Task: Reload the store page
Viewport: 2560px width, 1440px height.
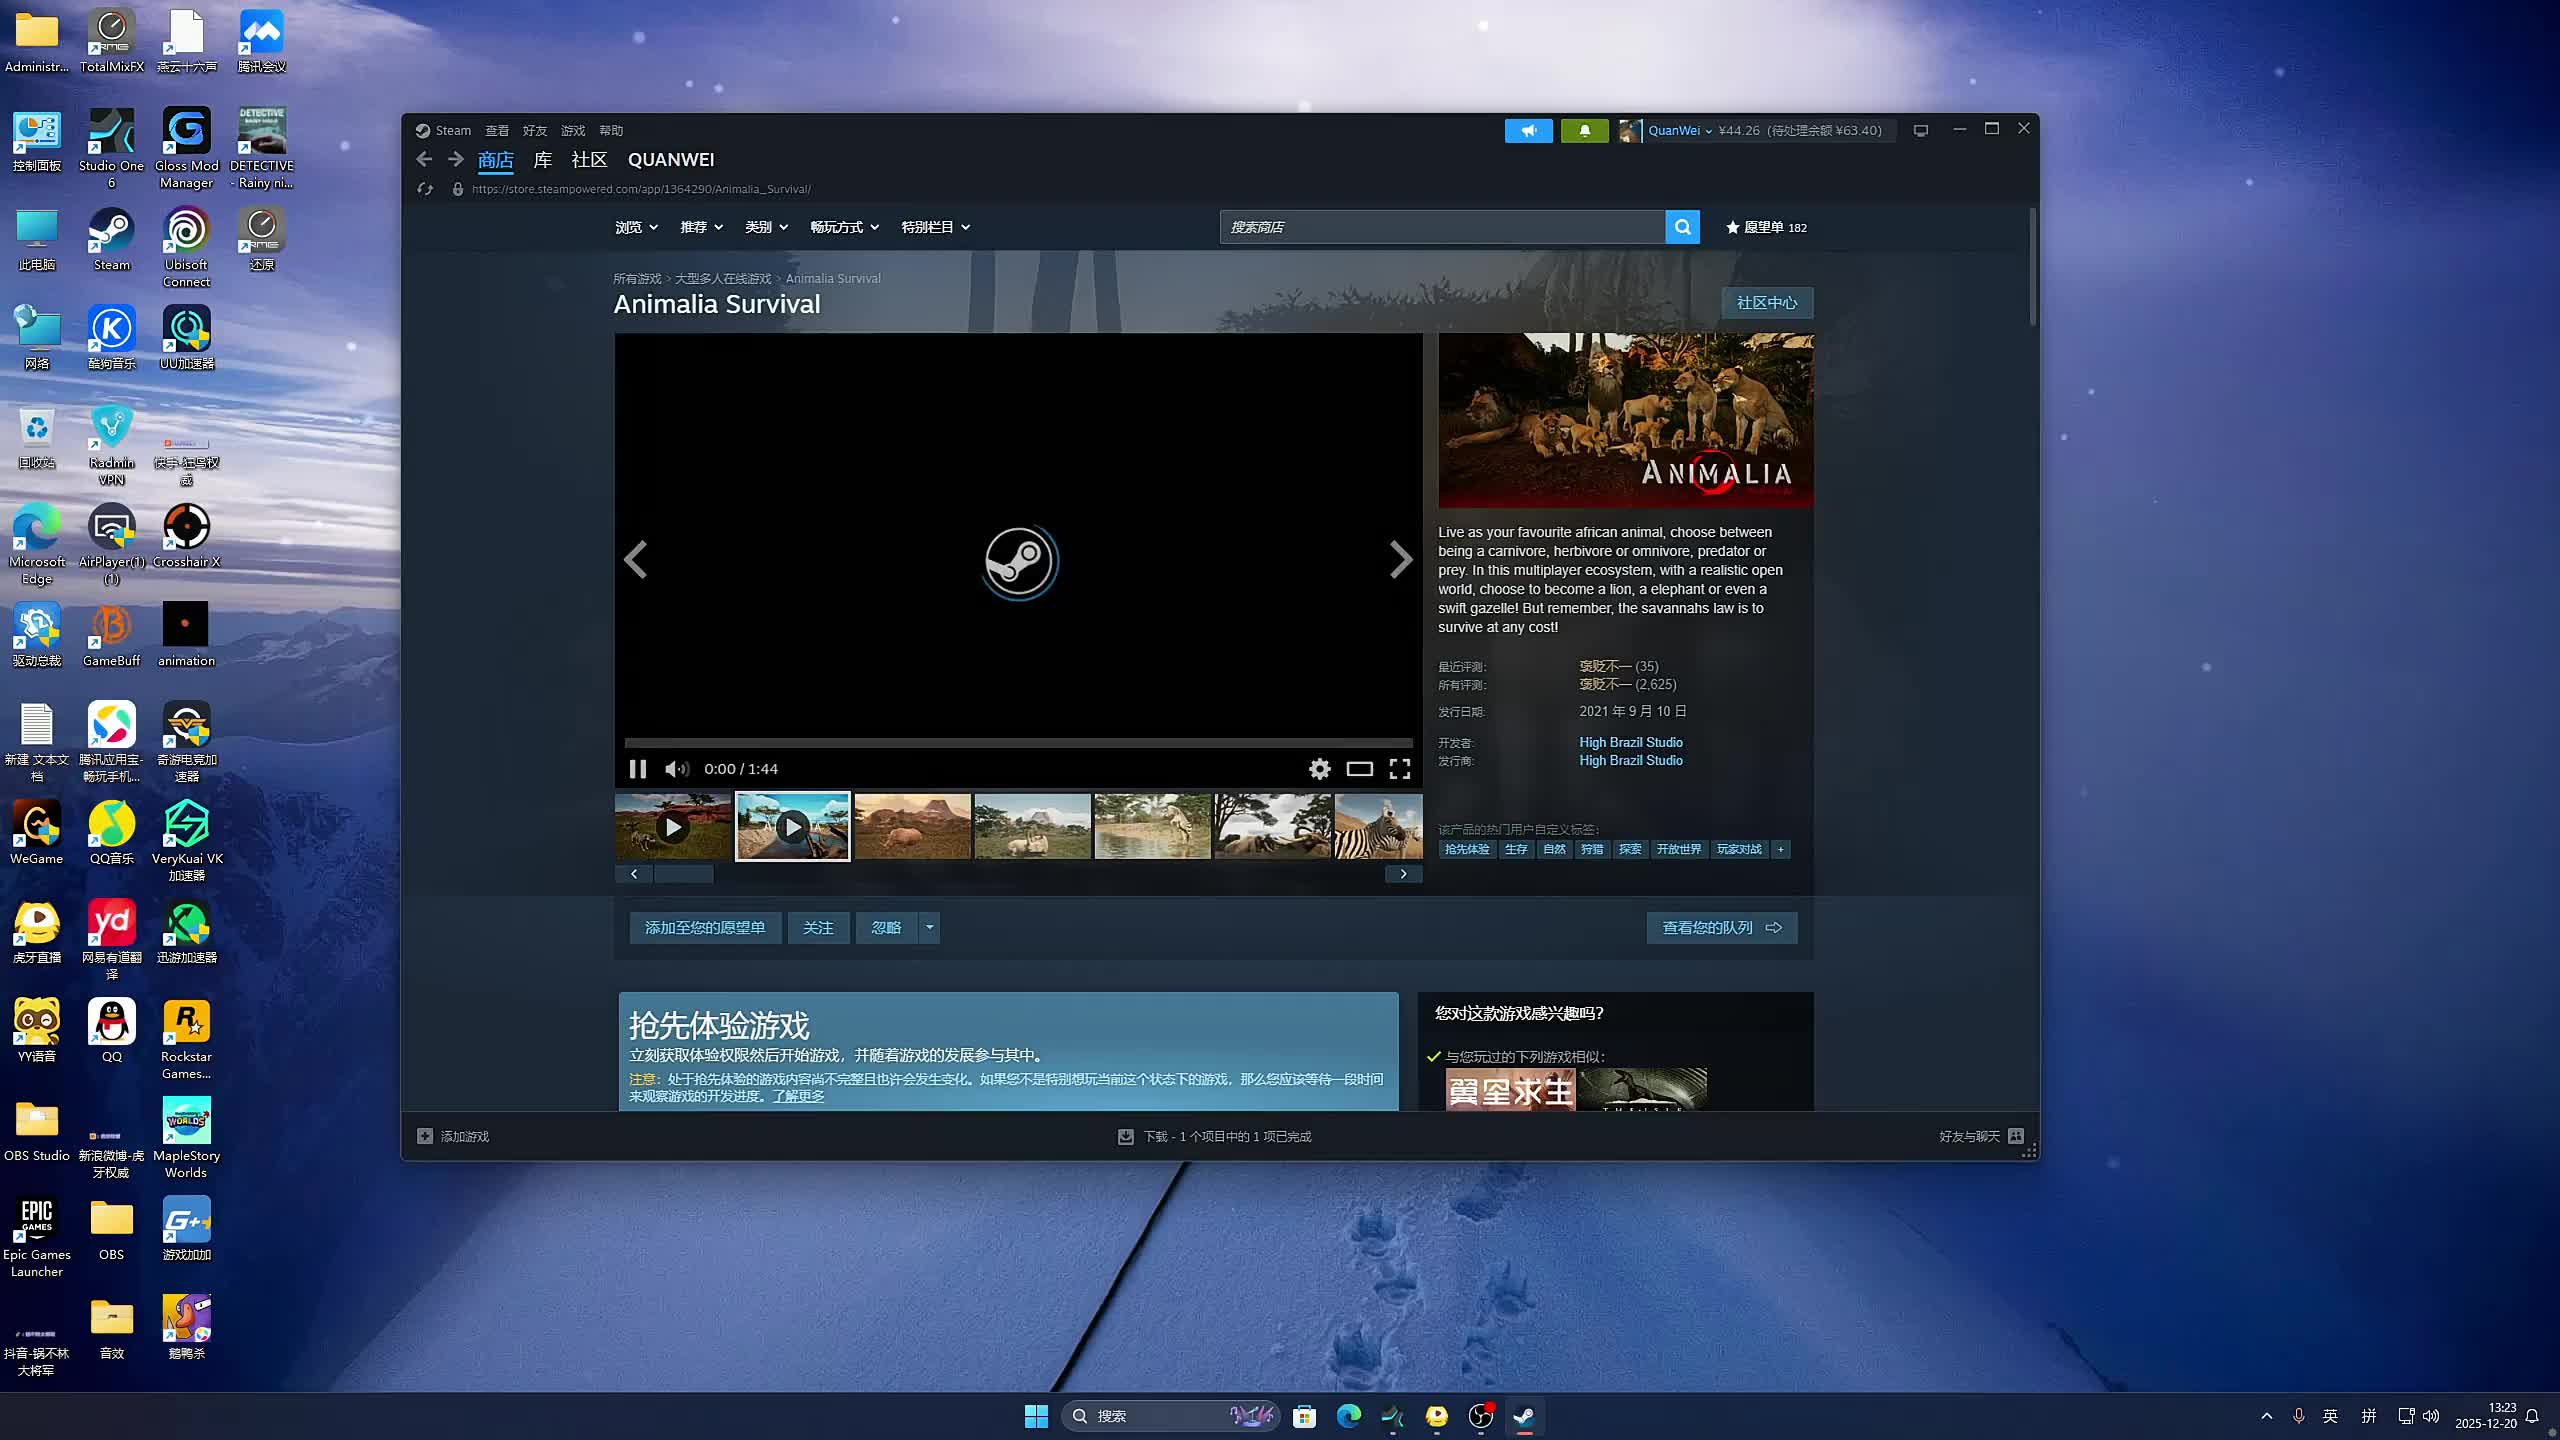Action: (x=425, y=189)
